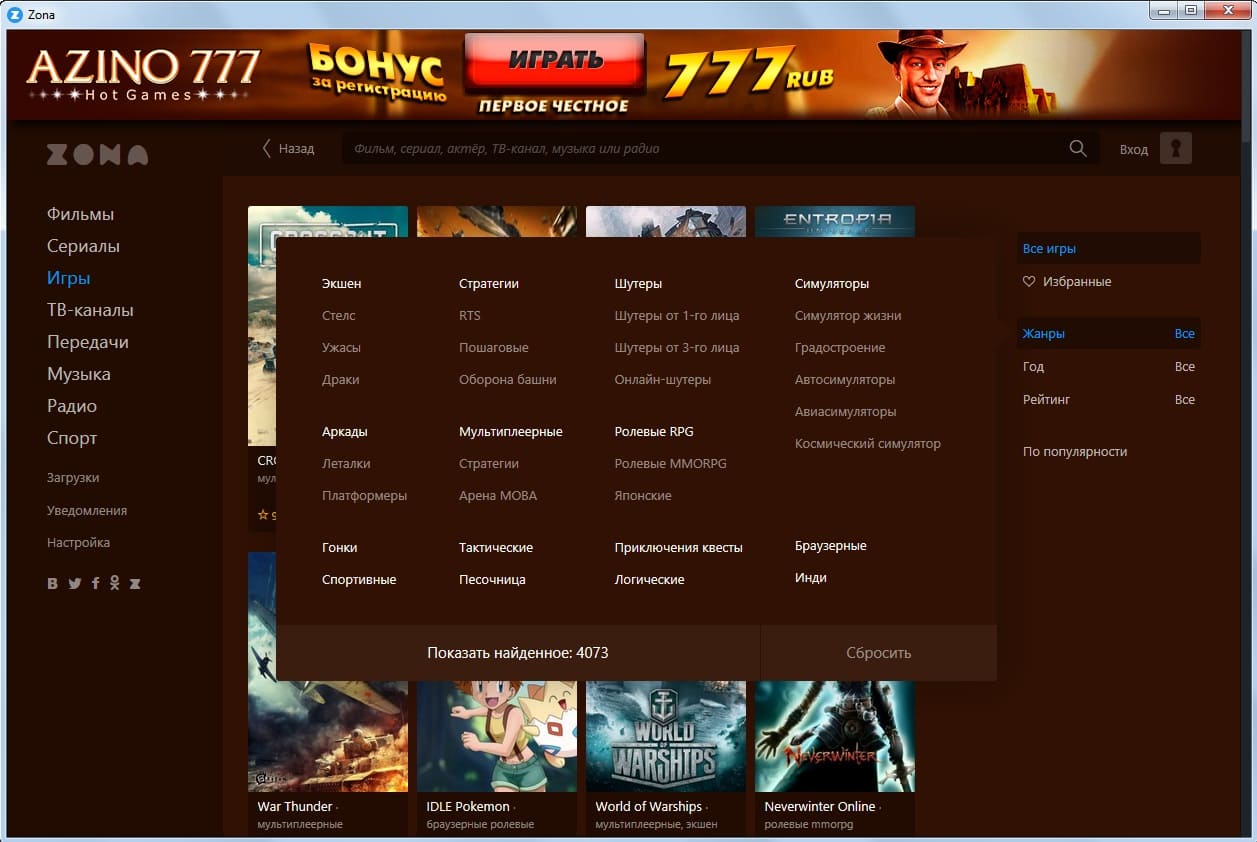This screenshot has width=1257, height=842.
Task: Toggle the Пошаговые genre
Action: (x=494, y=348)
